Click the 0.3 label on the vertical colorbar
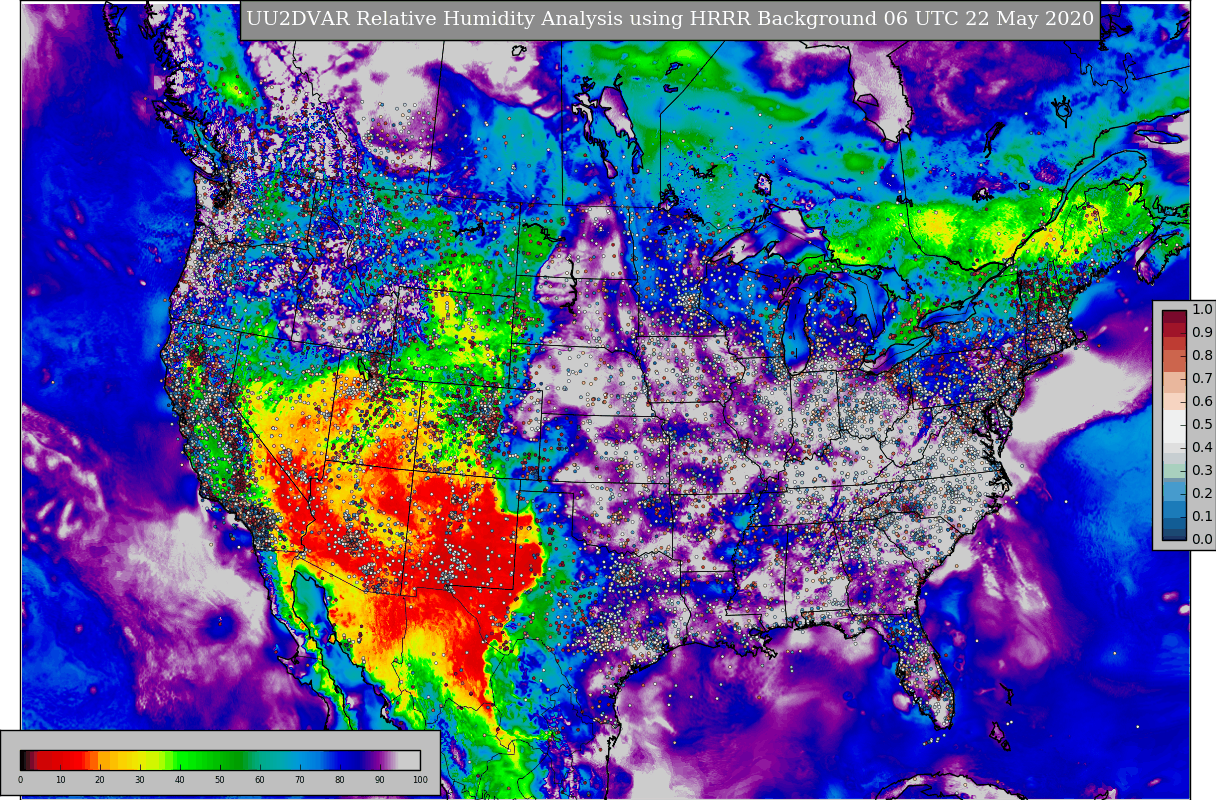Image resolution: width=1216 pixels, height=800 pixels. [x=1202, y=471]
